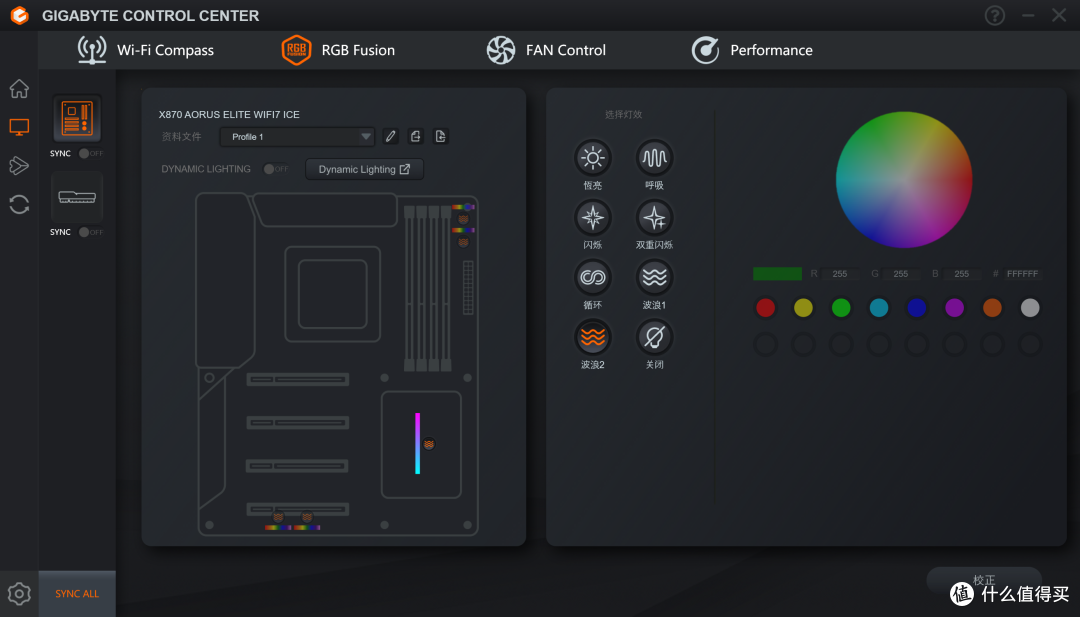Image resolution: width=1080 pixels, height=617 pixels.
Task: Select the motherboard device thumbnail
Action: pos(77,118)
